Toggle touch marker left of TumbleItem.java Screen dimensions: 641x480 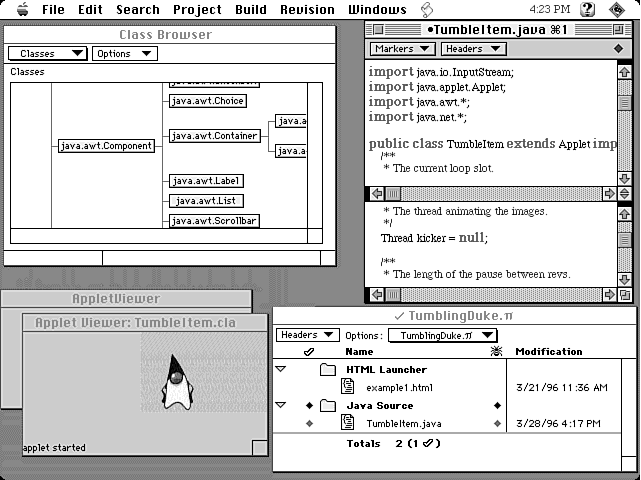[309, 423]
